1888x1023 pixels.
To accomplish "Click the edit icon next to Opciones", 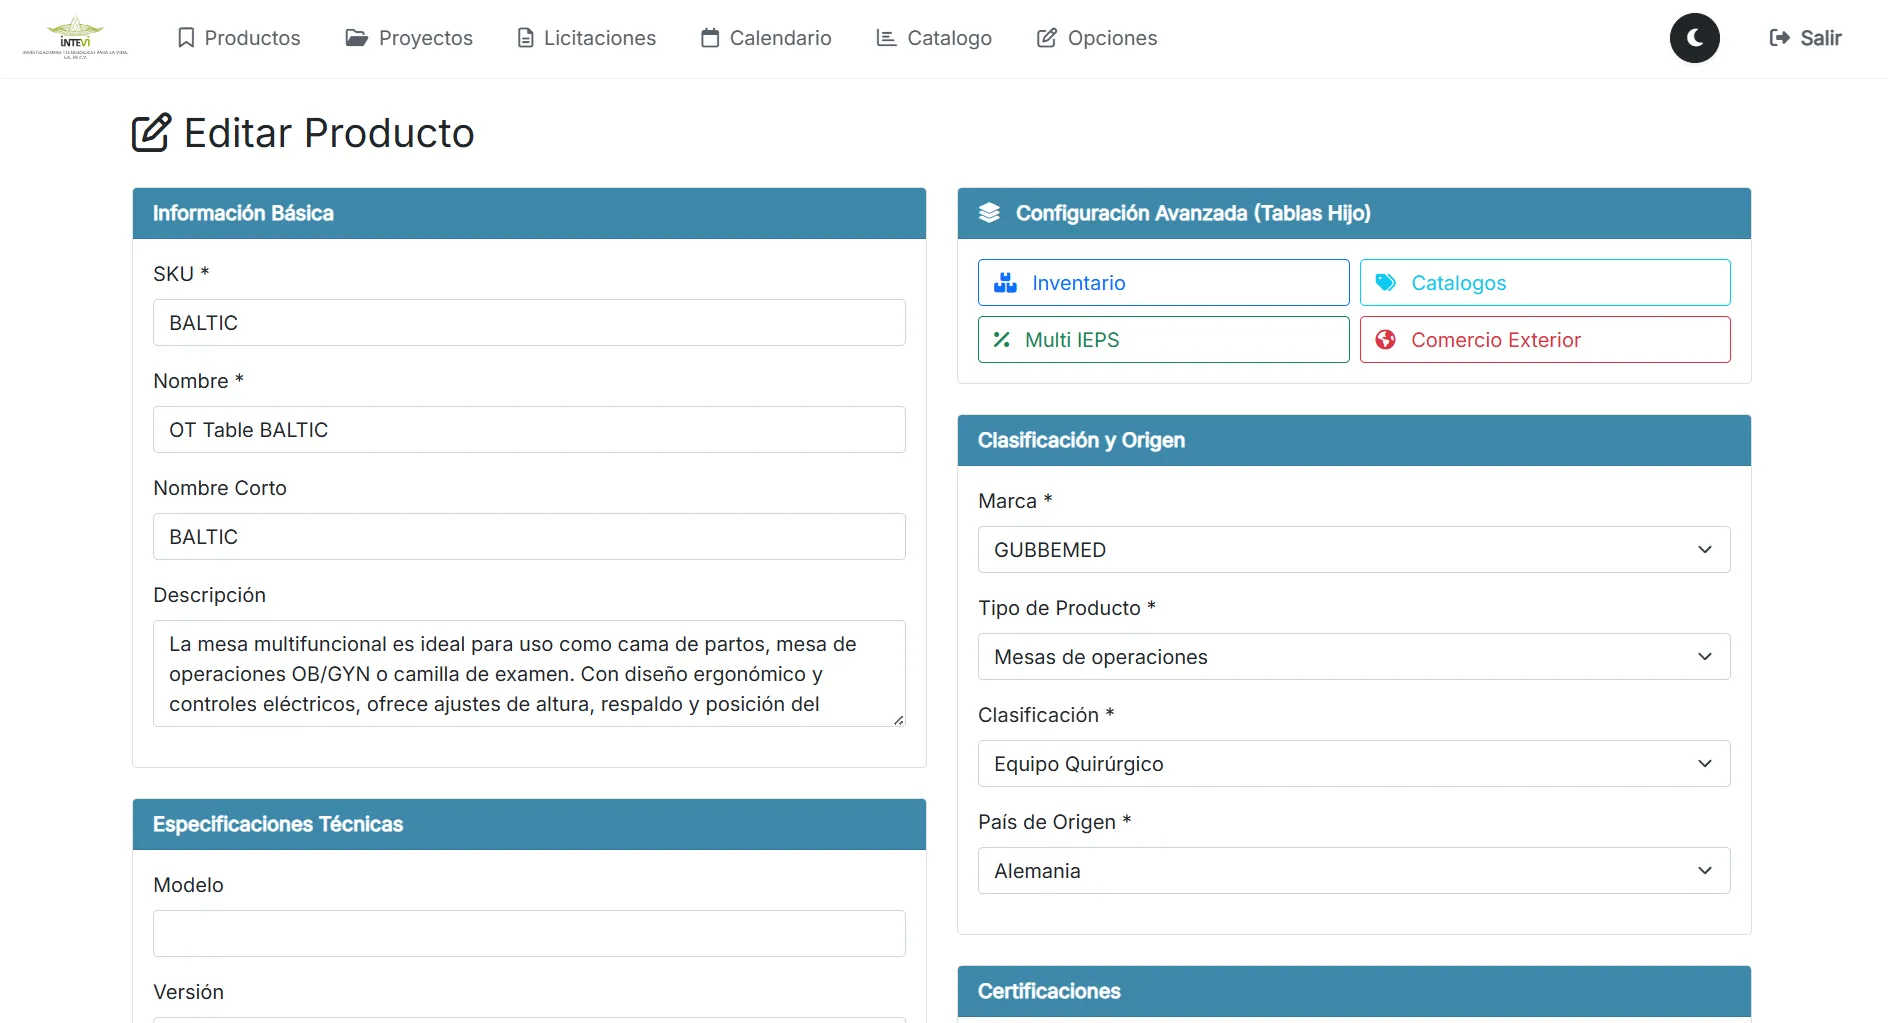I will click(x=1047, y=38).
